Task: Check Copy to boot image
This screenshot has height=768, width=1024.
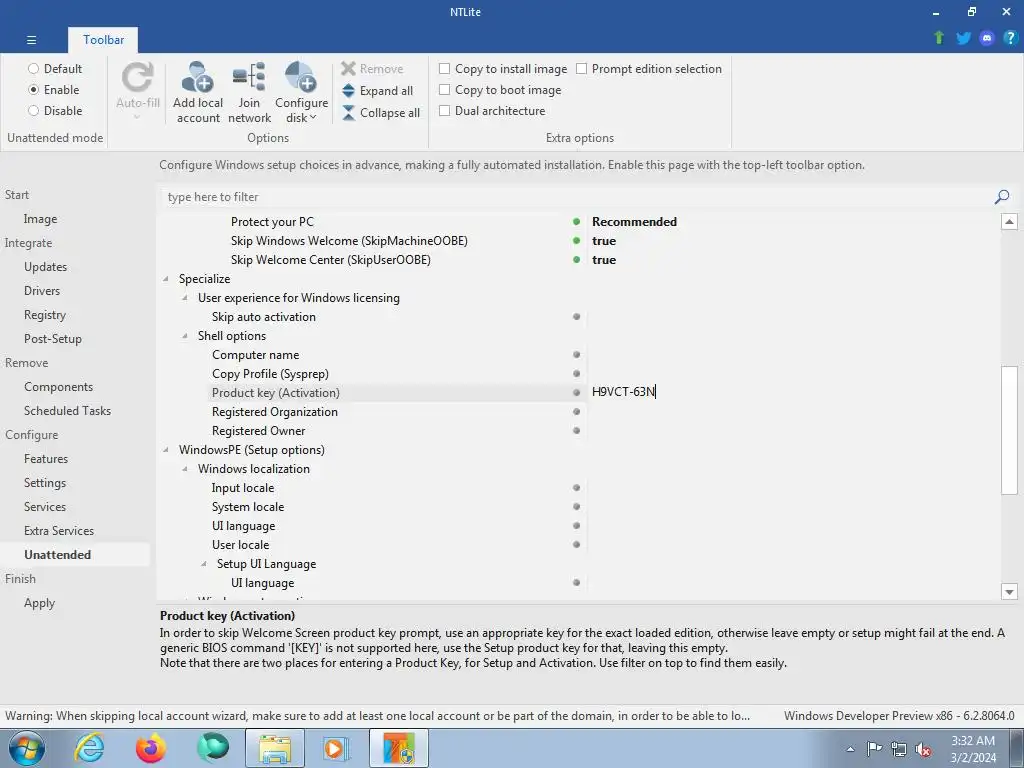Action: 445,89
